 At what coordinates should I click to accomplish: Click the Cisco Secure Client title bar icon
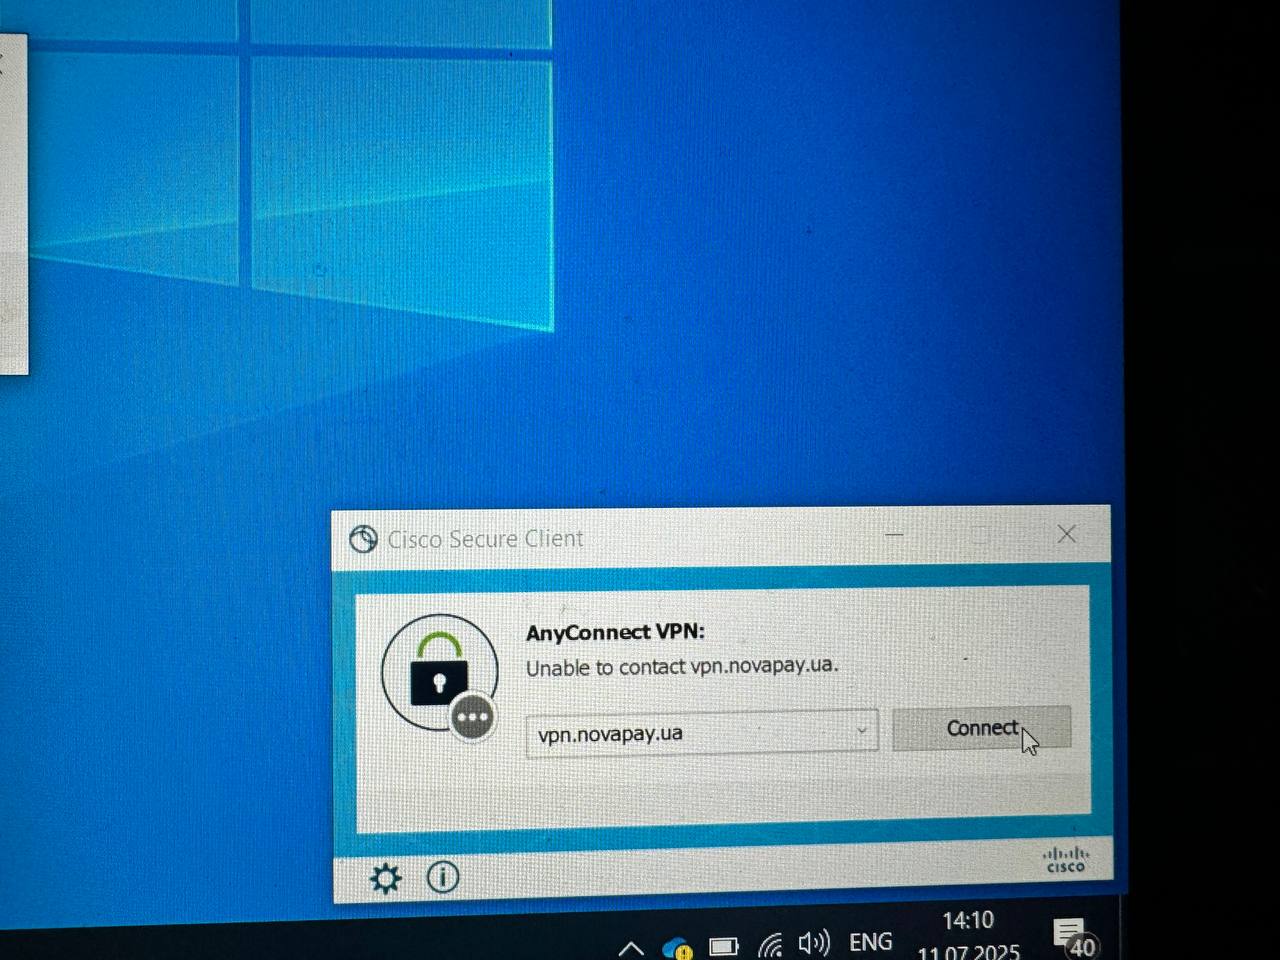(x=363, y=539)
